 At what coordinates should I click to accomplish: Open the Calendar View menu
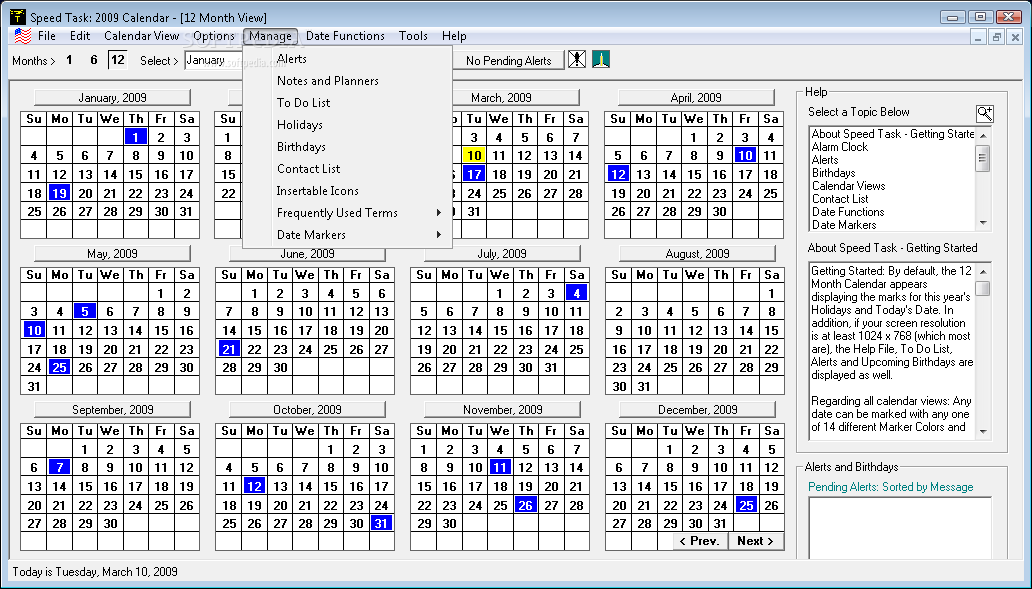pos(142,36)
